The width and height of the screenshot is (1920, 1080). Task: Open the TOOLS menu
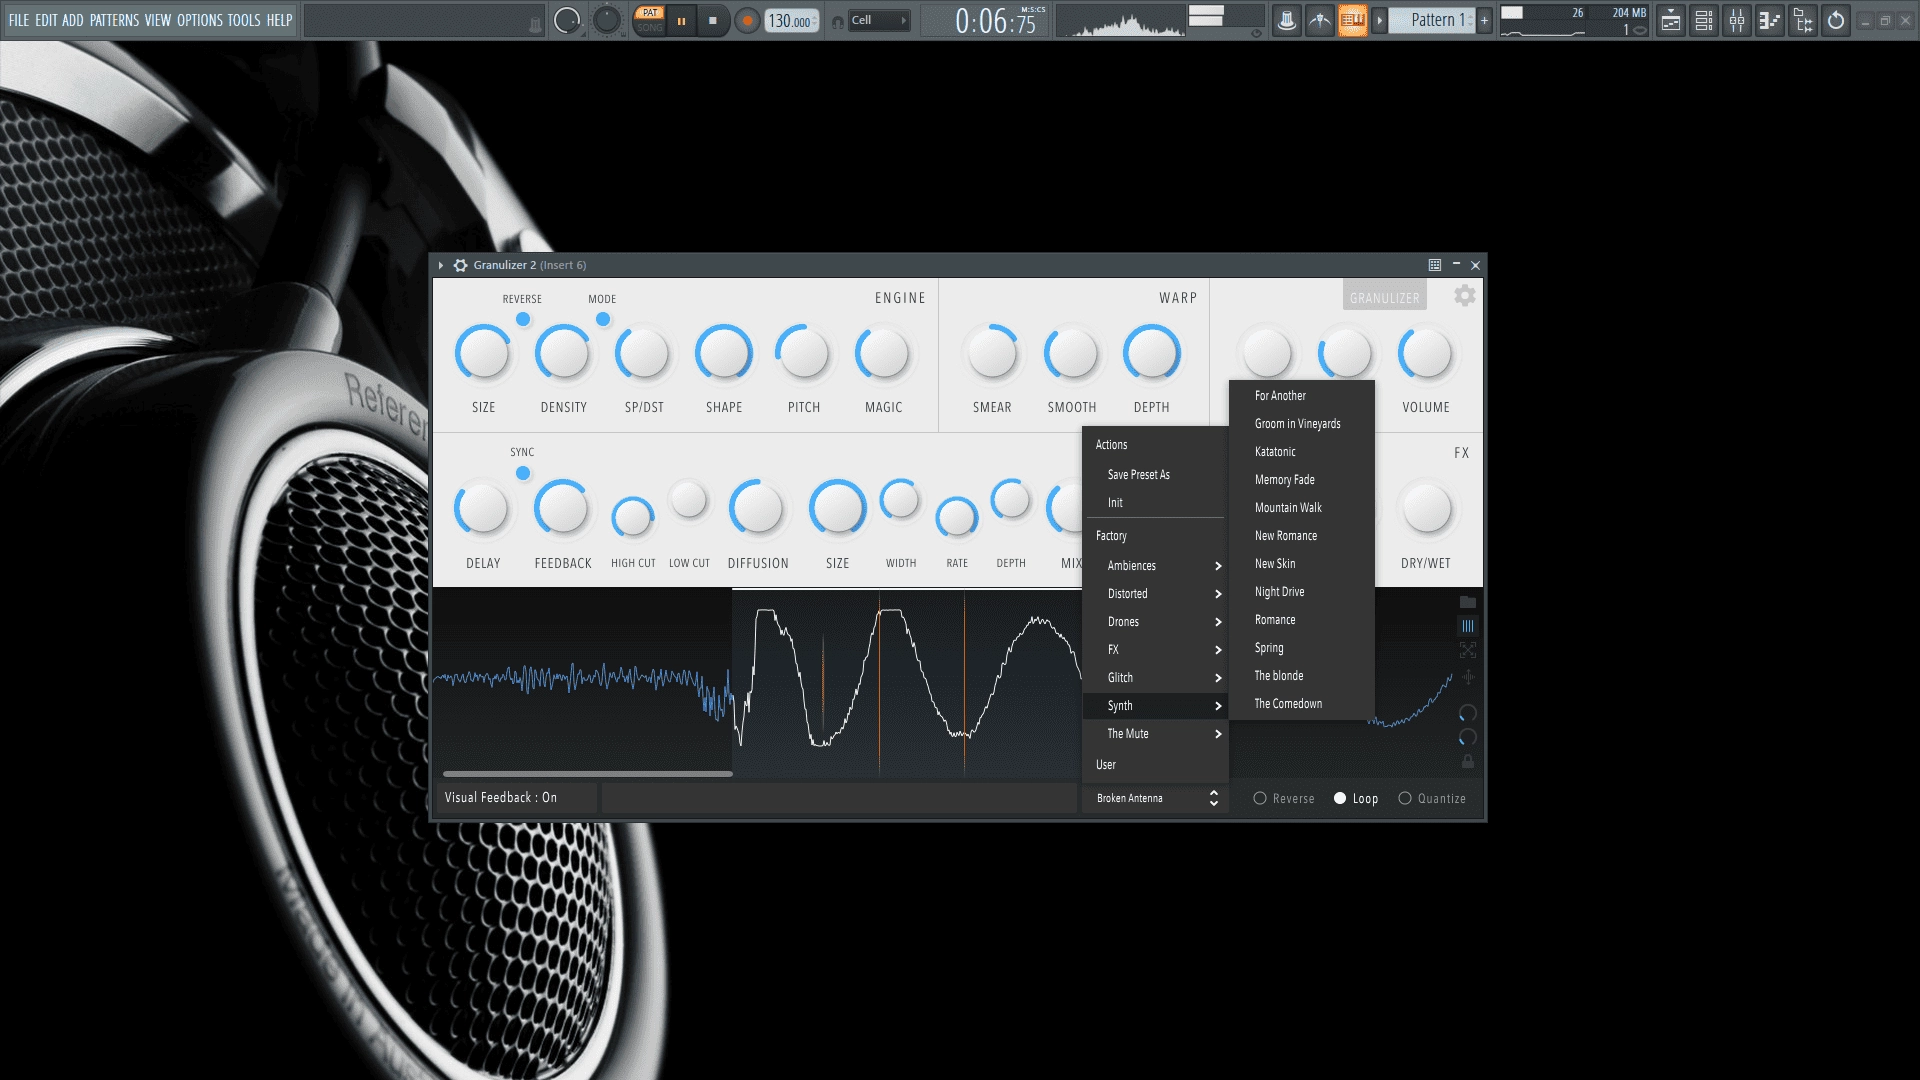pyautogui.click(x=244, y=20)
